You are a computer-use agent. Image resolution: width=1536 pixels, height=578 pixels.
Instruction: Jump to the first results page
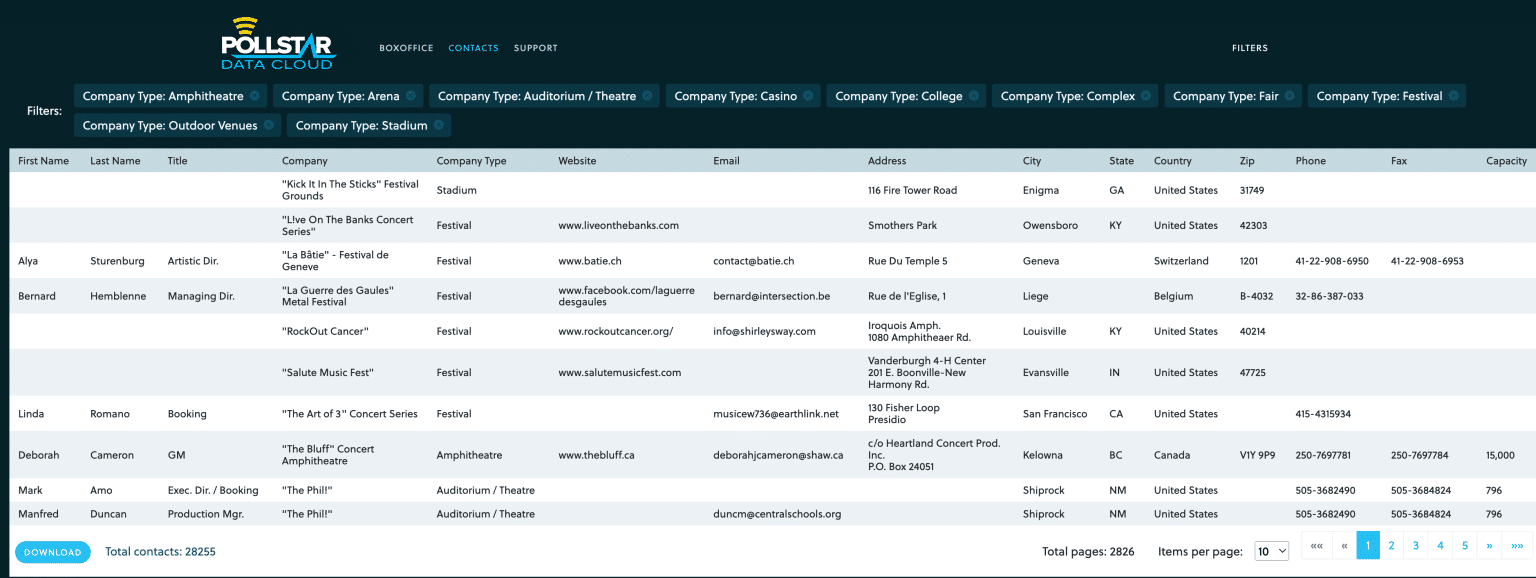(1316, 545)
